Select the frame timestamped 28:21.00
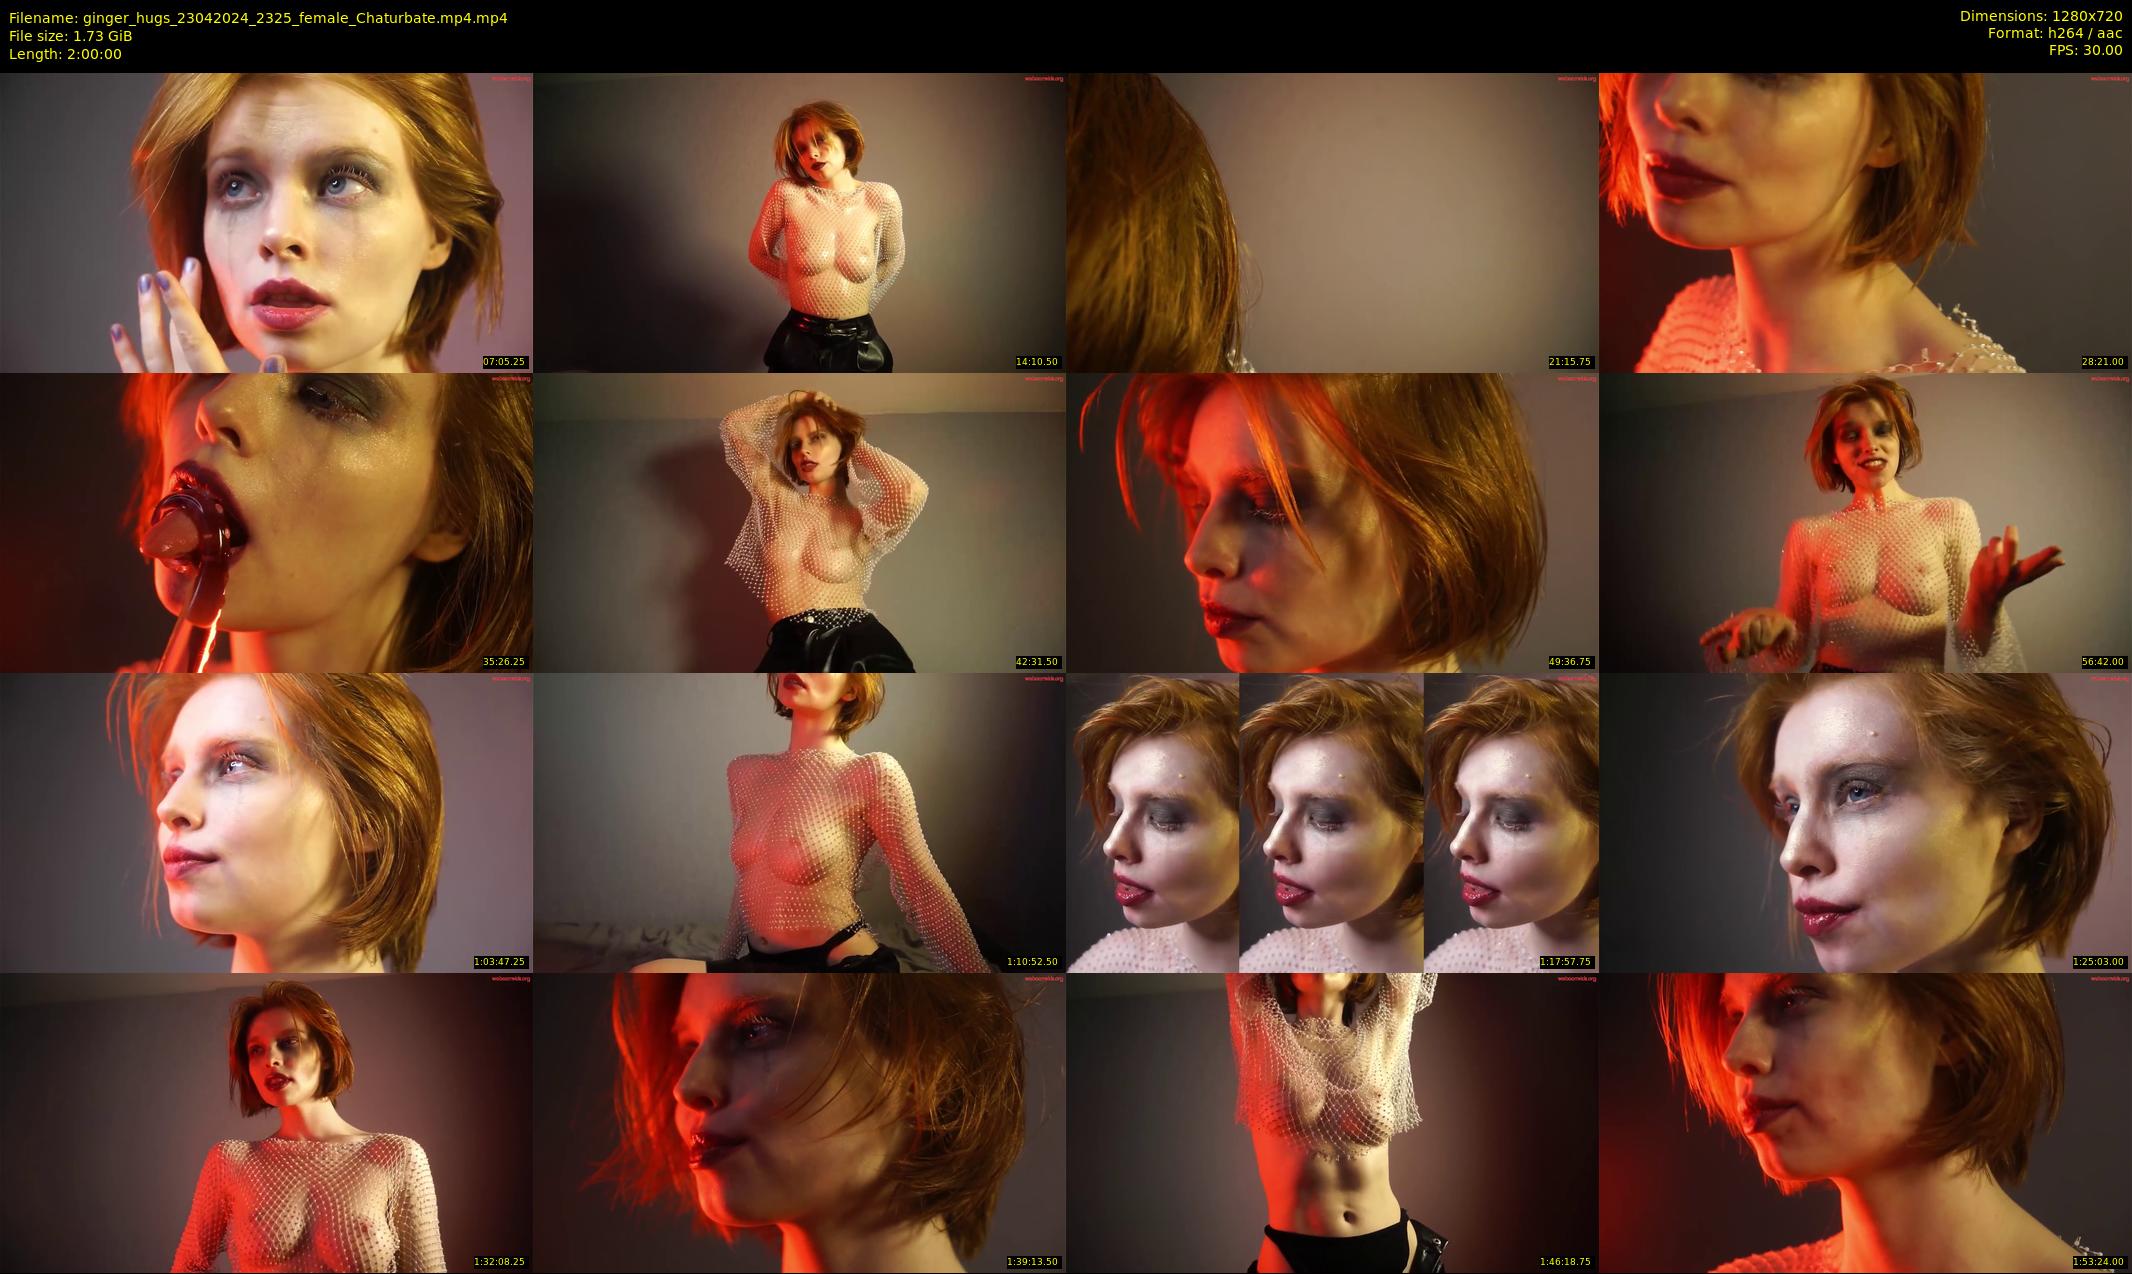2132x1274 pixels. 1865,222
